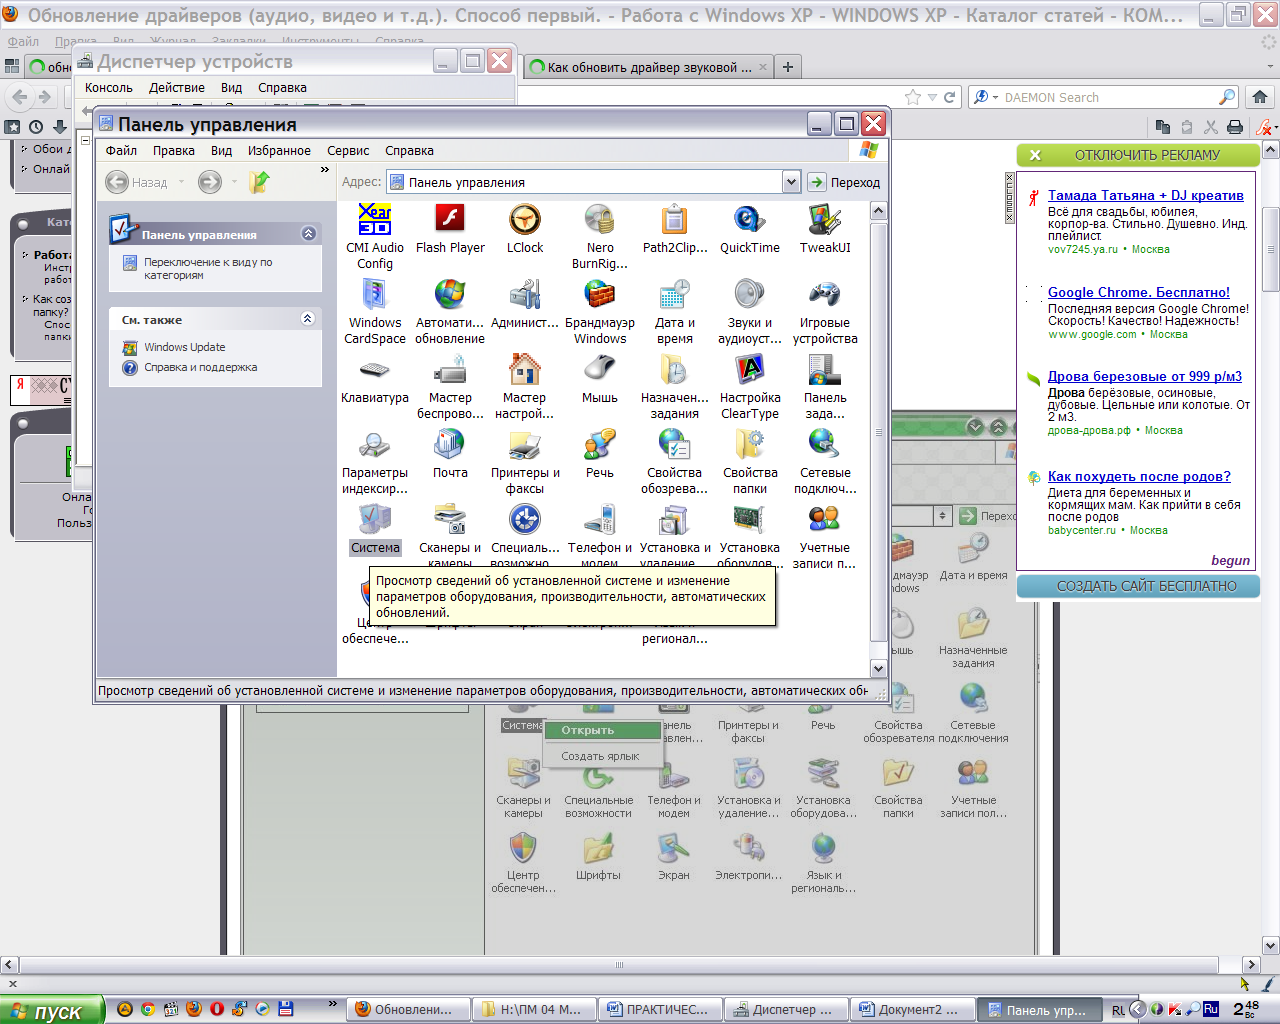
Task: Open Дрова березовые от 999 р/м3 link
Action: [1145, 376]
